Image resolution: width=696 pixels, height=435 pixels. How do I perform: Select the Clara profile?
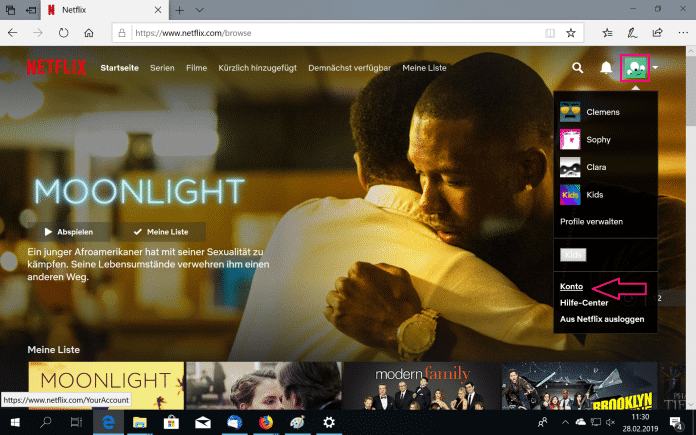[x=597, y=167]
